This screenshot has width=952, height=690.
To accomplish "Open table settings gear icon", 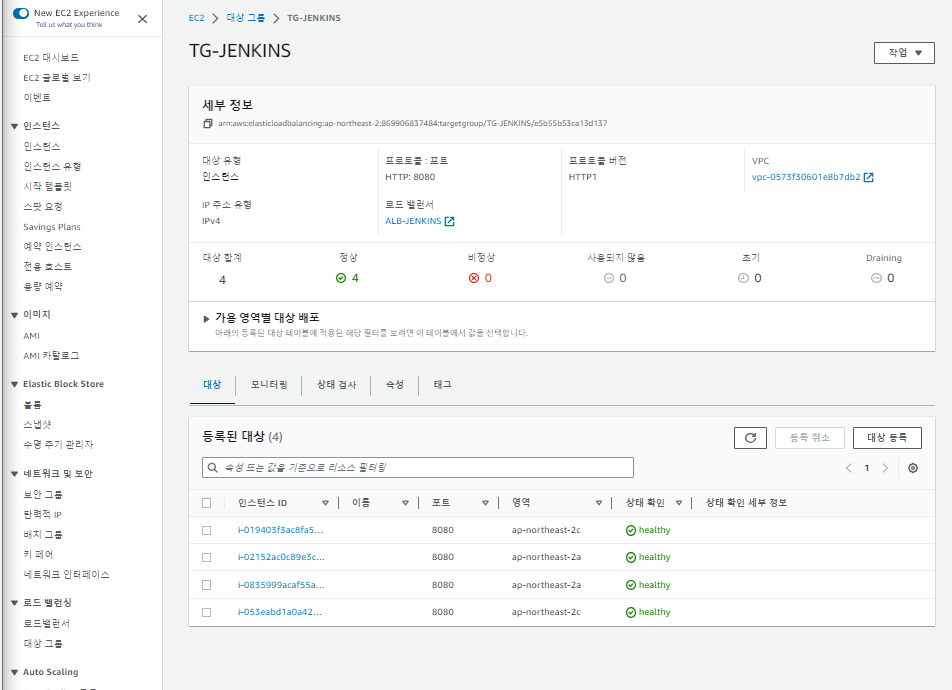I will click(913, 468).
